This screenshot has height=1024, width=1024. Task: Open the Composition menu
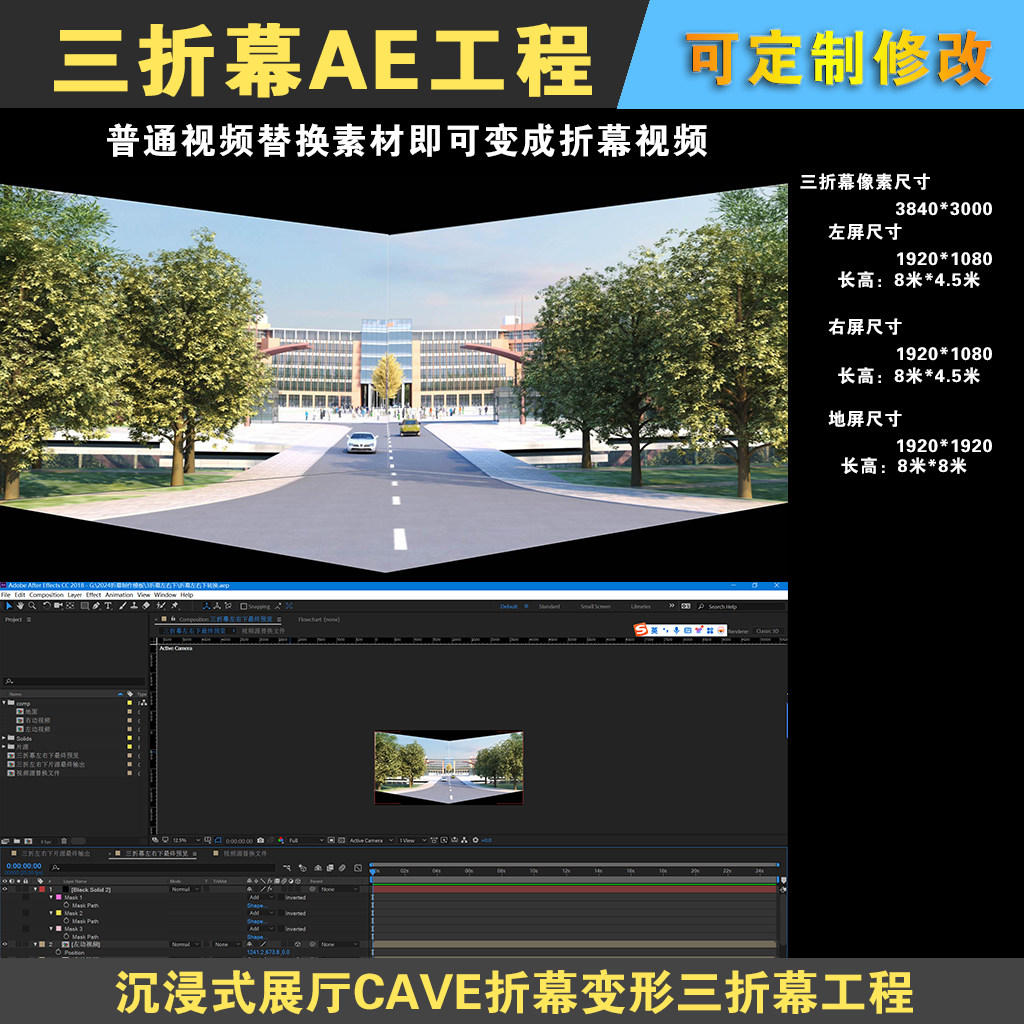click(46, 595)
